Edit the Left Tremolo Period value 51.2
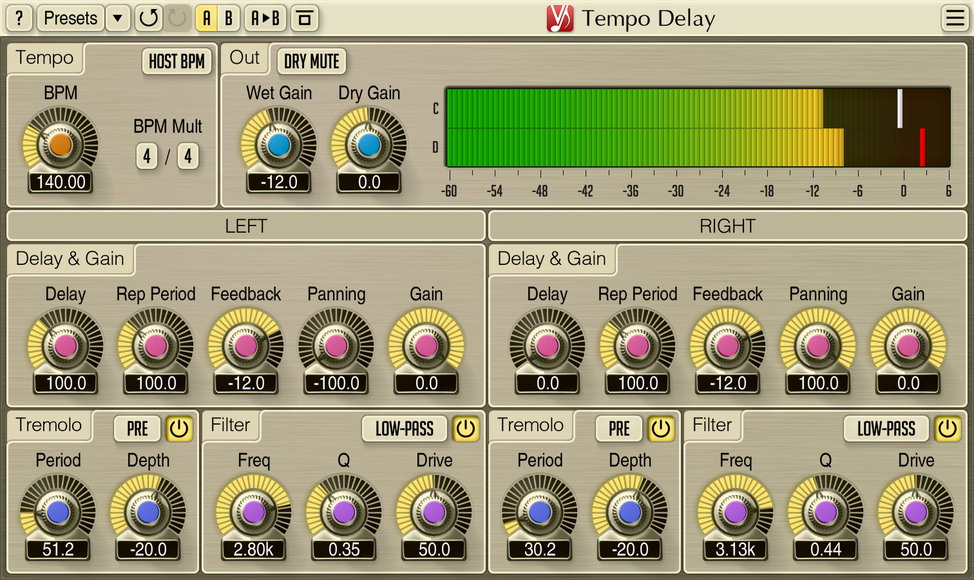The height and width of the screenshot is (580, 974). coord(58,550)
